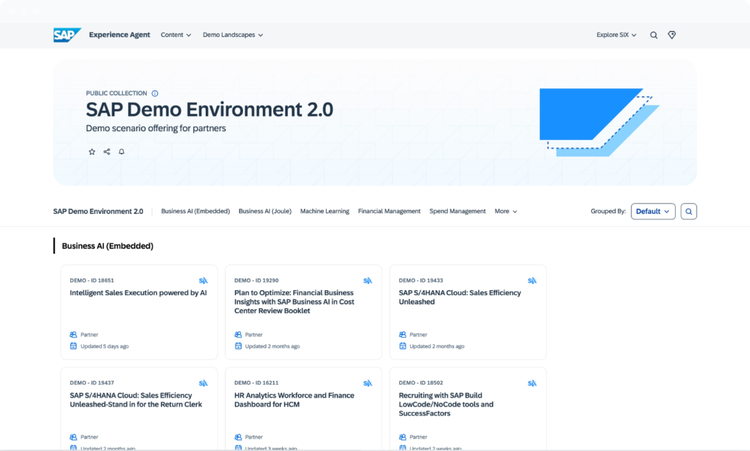
Task: Click the calendar icon on demo 19290 card
Action: [238, 346]
